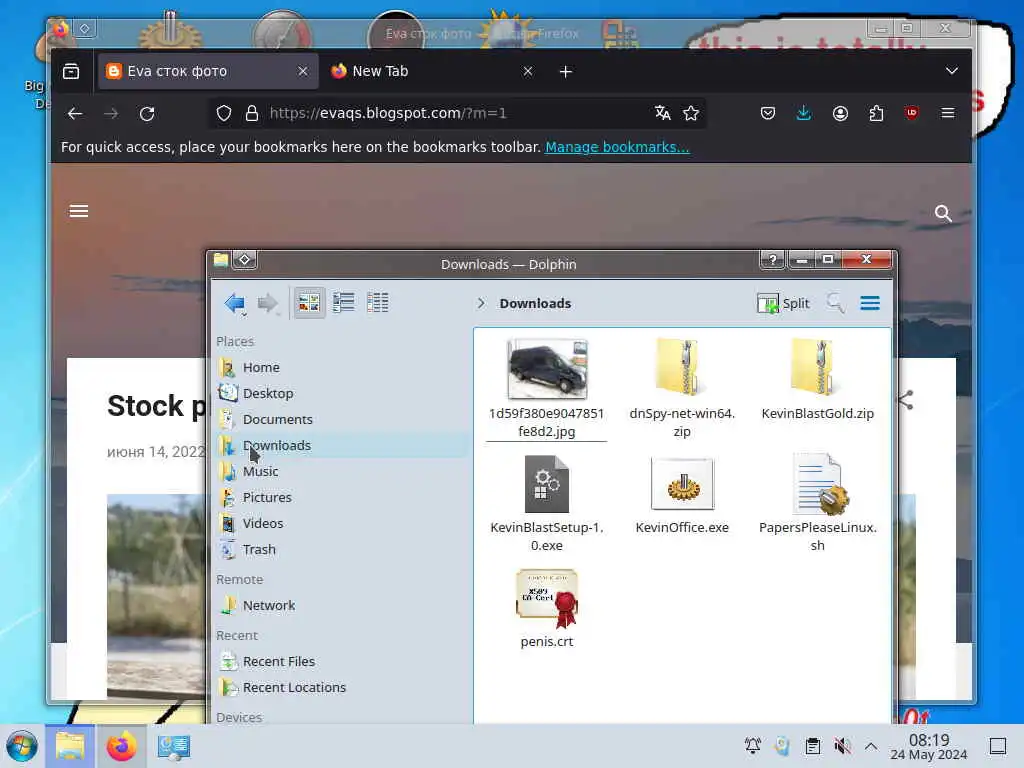This screenshot has height=768, width=1024.
Task: Open Firefox extensions puzzle icon
Action: [x=876, y=114]
